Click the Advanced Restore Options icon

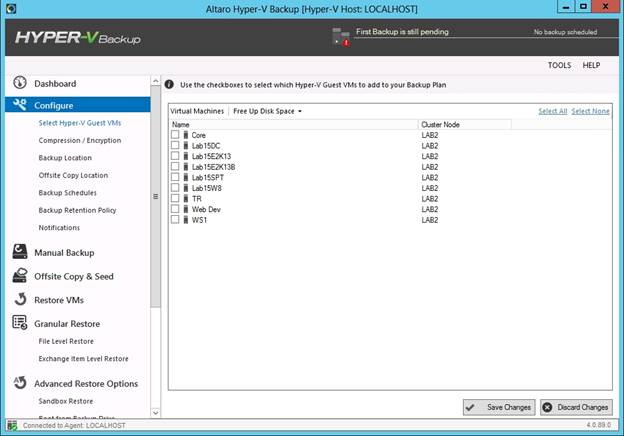pos(20,383)
